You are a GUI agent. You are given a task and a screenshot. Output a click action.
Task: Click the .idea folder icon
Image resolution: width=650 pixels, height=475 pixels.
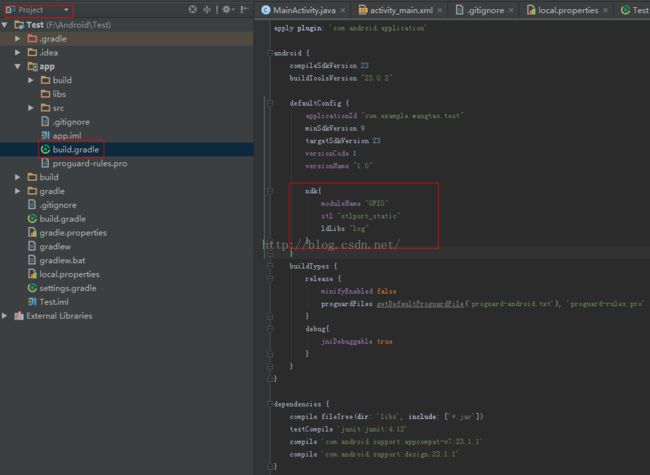pyautogui.click(x=32, y=52)
